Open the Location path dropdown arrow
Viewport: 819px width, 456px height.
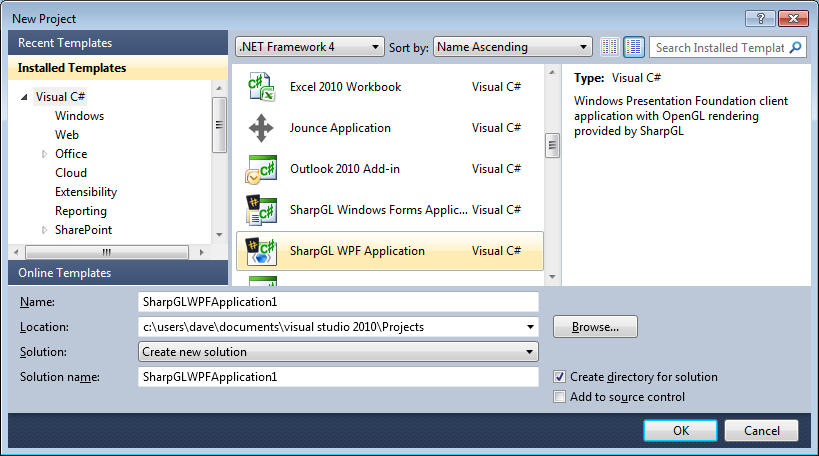coord(530,327)
